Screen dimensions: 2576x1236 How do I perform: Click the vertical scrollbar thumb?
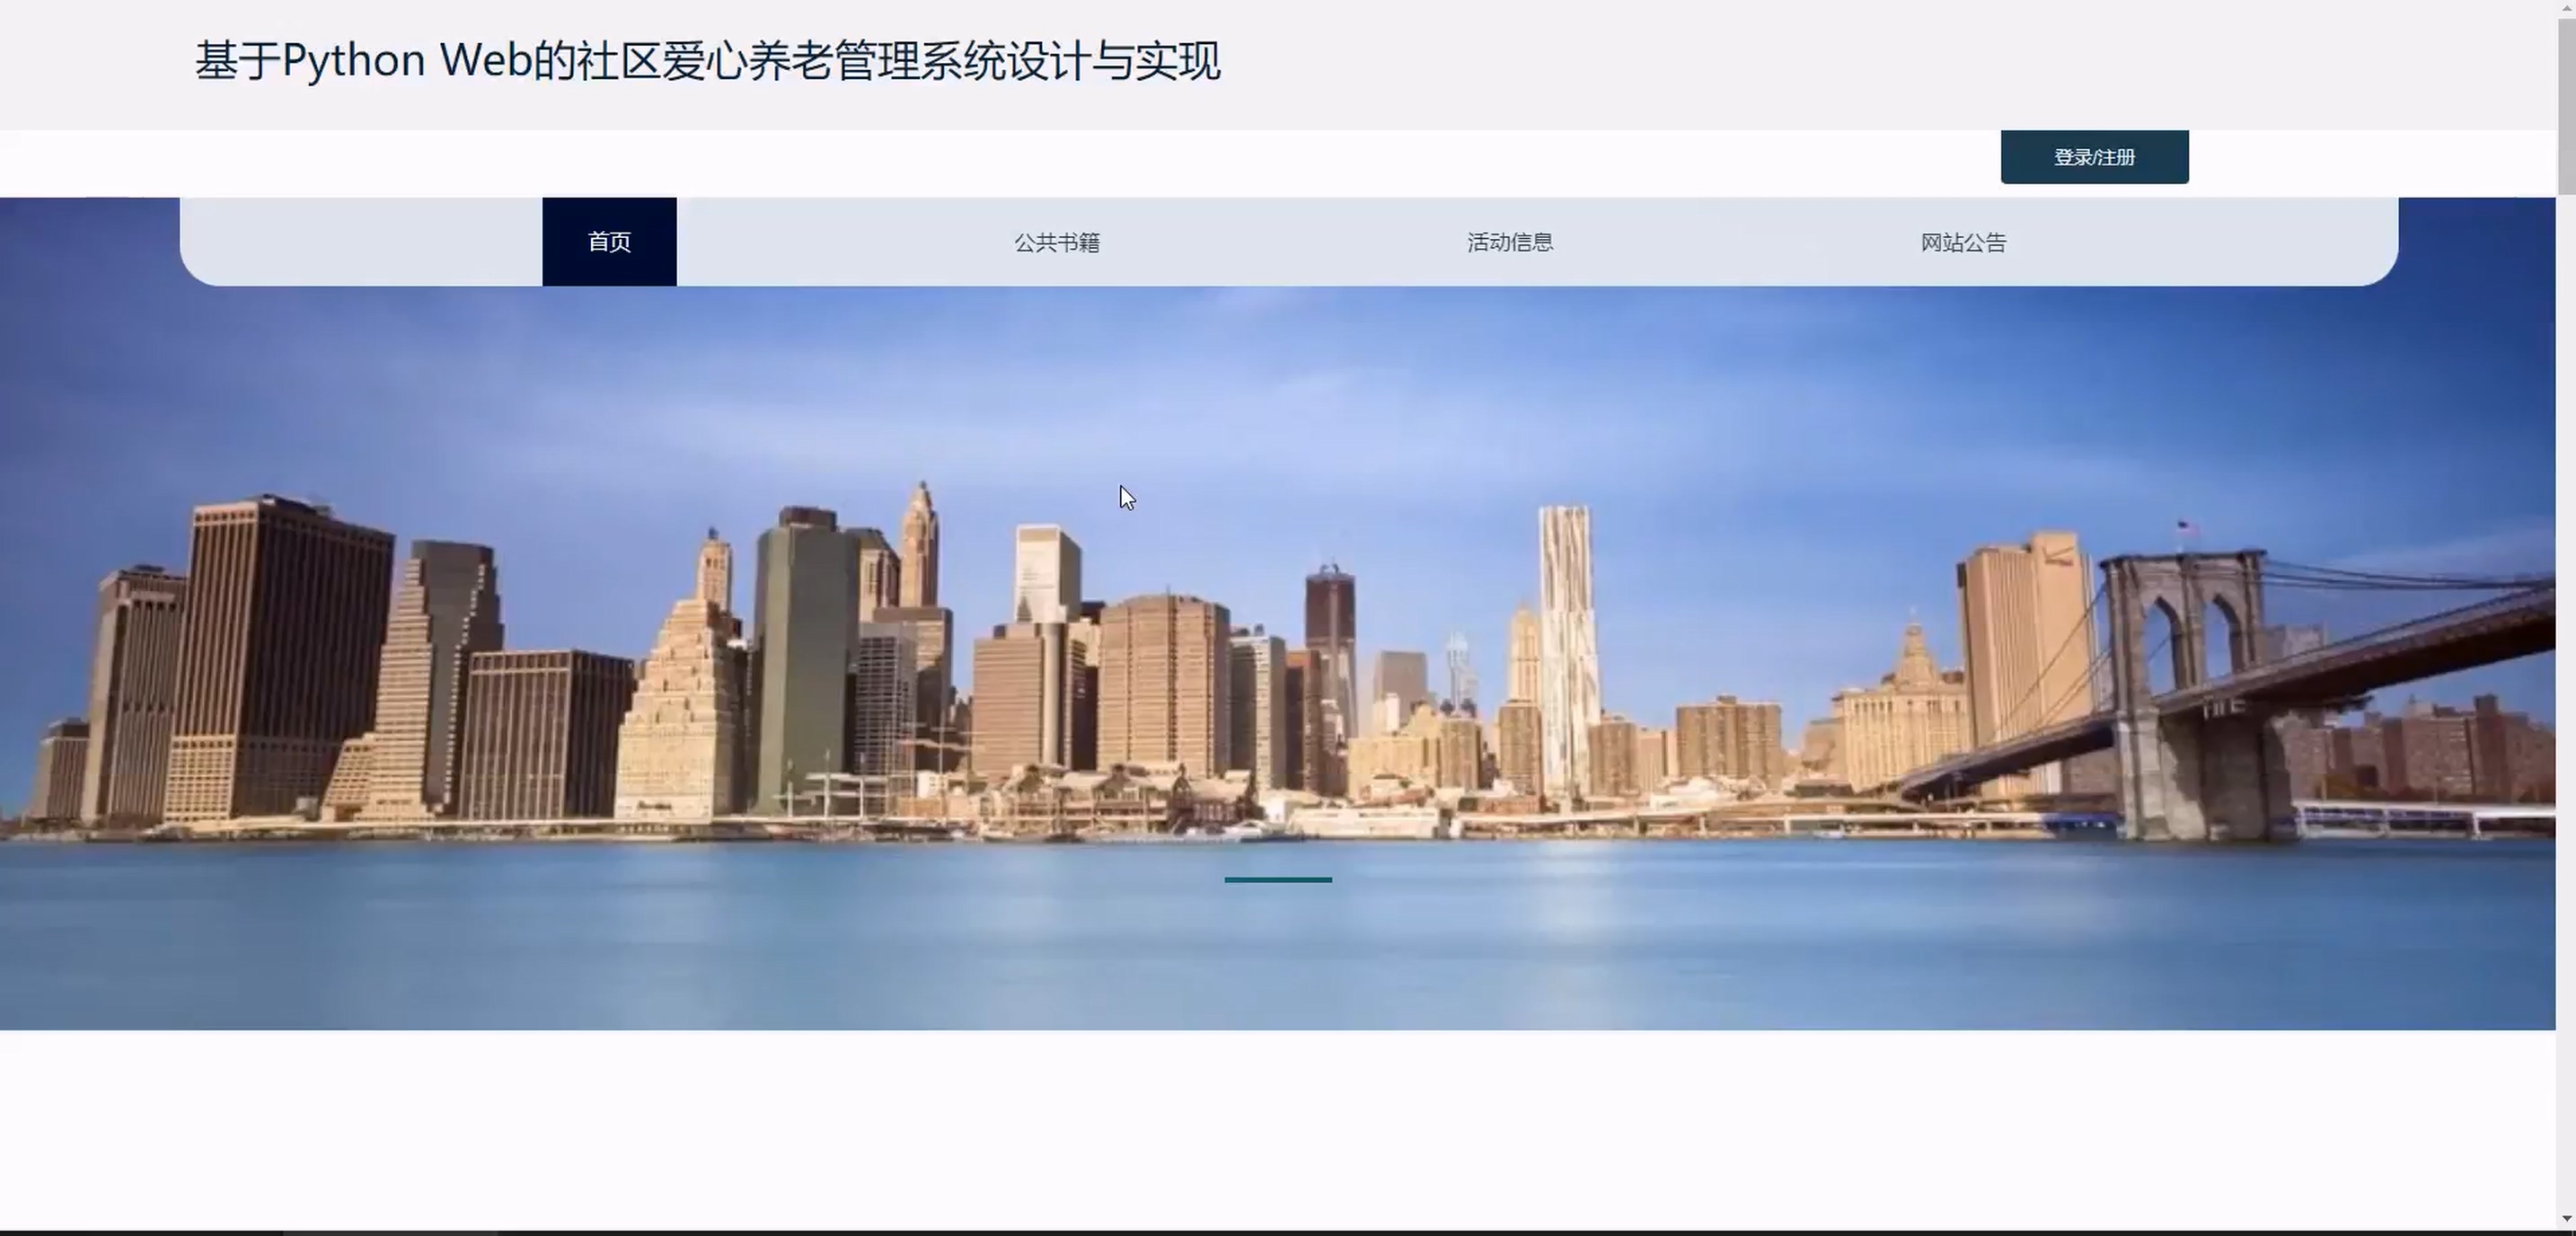coord(2566,105)
